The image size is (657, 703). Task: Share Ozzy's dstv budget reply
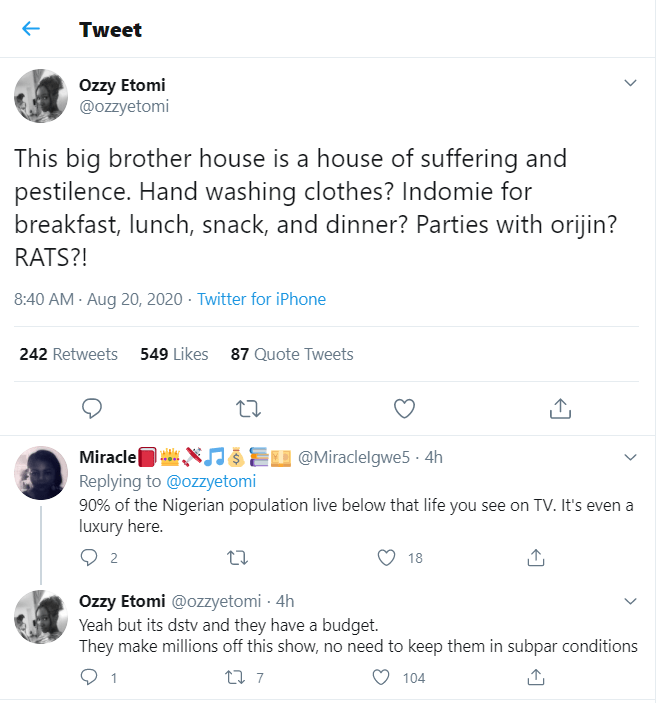coord(536,678)
